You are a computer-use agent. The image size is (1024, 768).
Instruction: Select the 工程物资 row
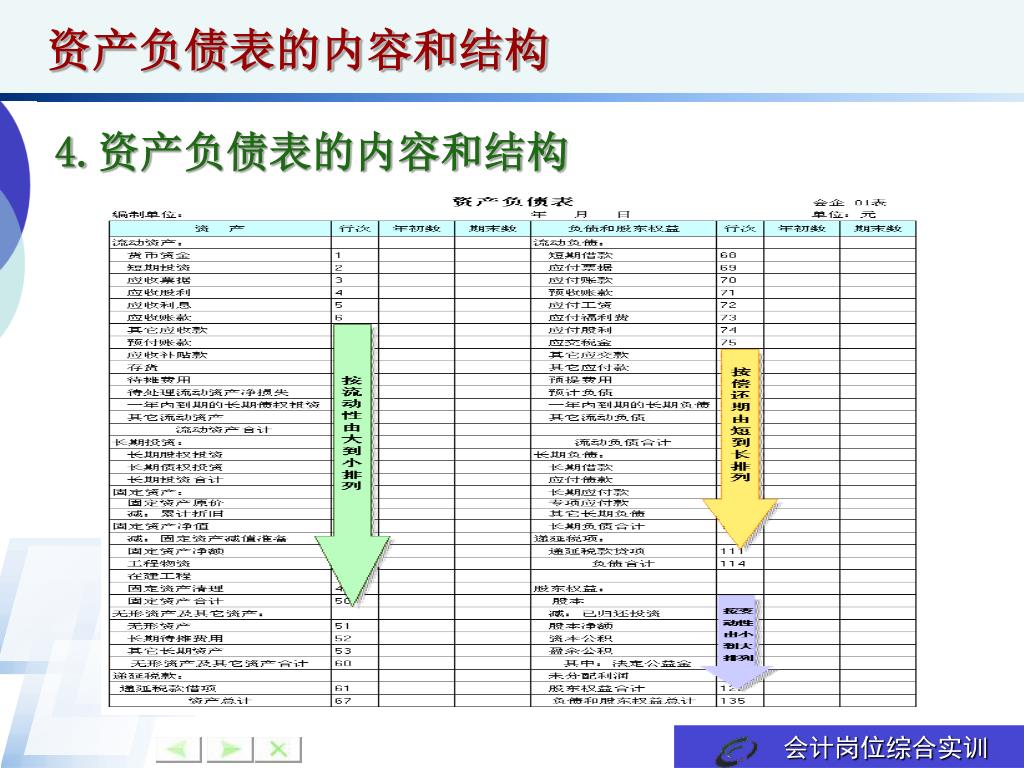coord(159,563)
